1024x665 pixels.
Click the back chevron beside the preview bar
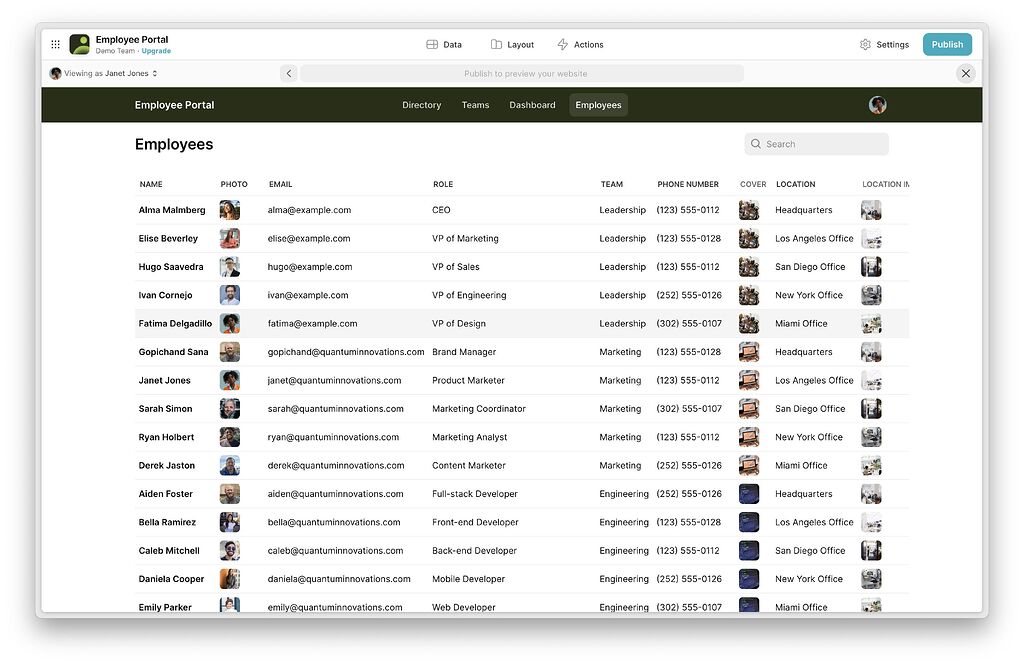tap(289, 72)
